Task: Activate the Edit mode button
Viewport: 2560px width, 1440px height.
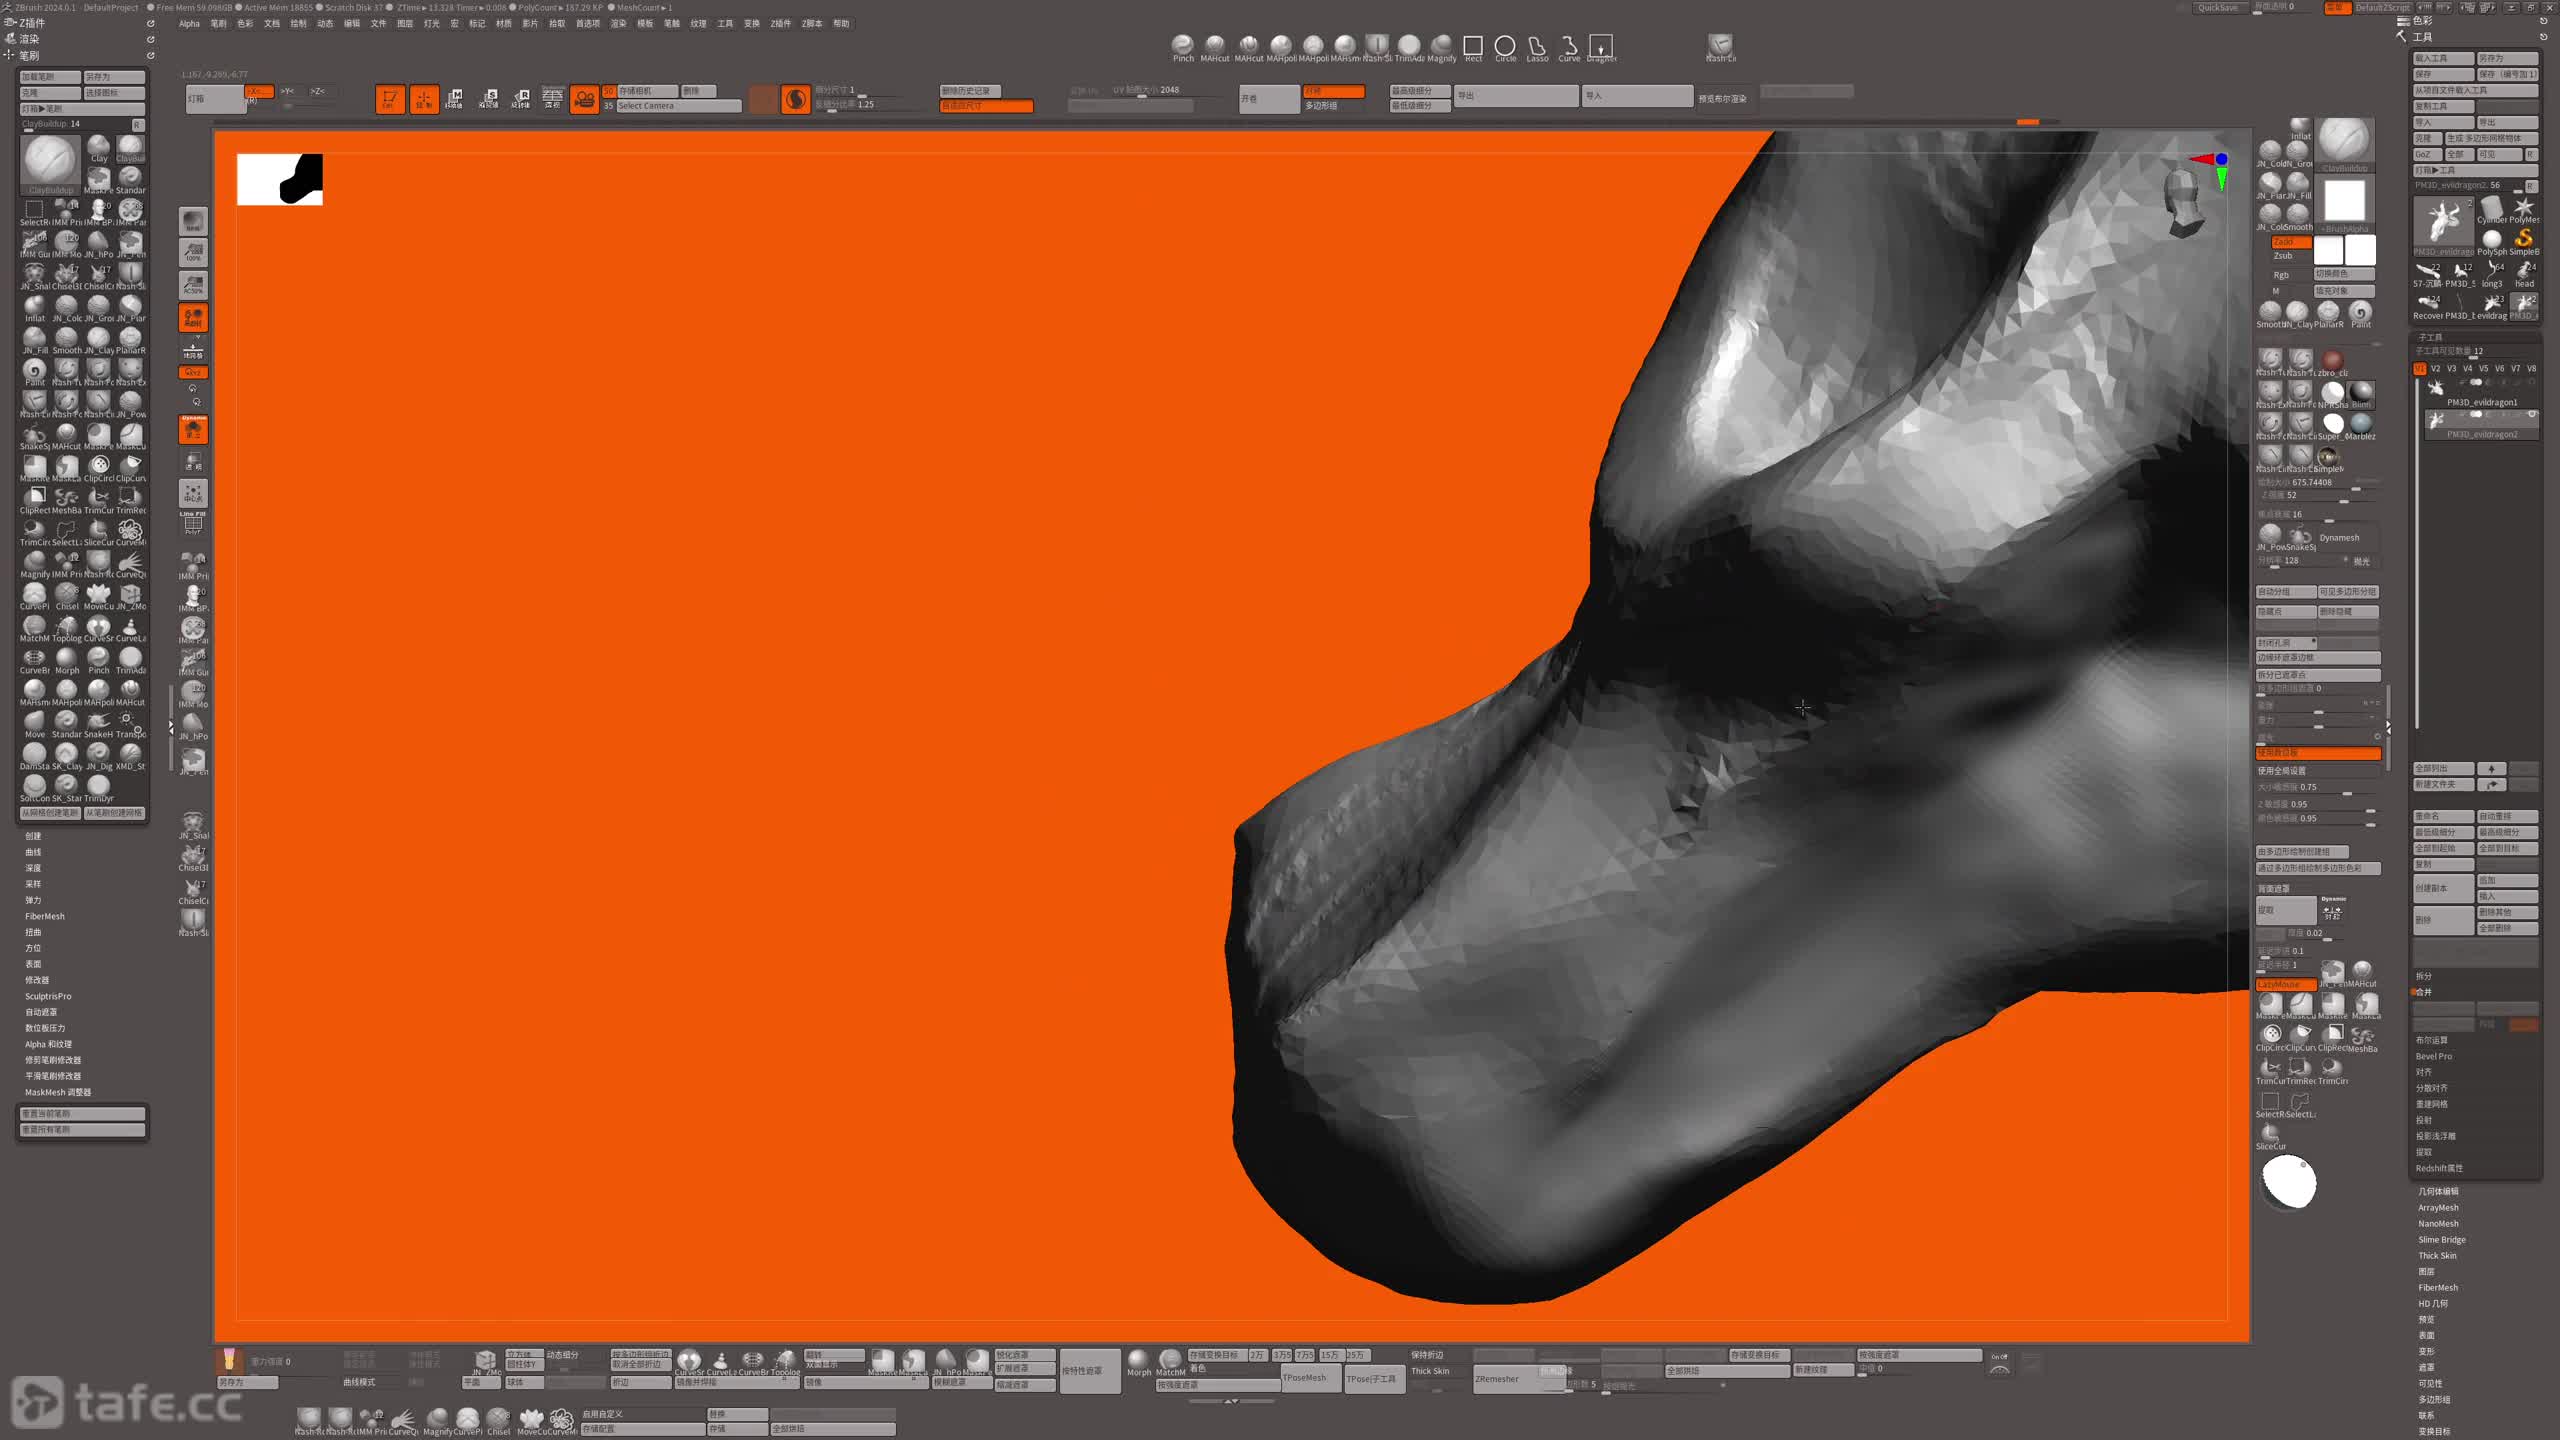Action: coord(390,99)
